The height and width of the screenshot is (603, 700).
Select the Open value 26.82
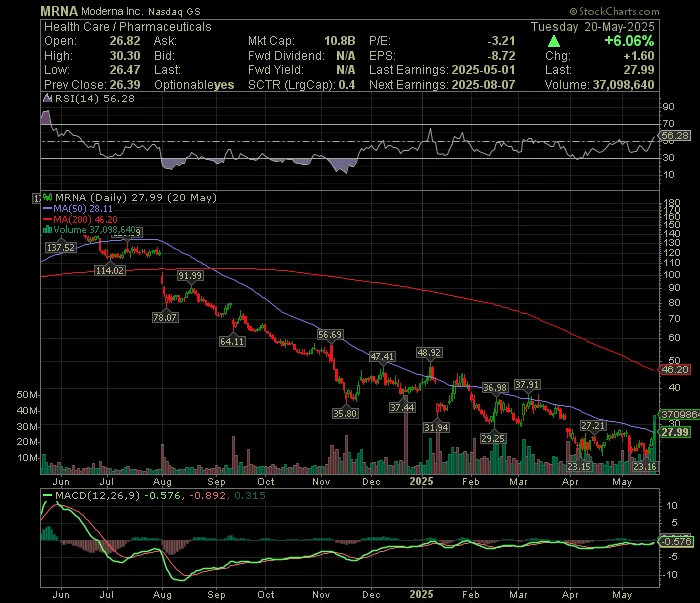[x=125, y=41]
